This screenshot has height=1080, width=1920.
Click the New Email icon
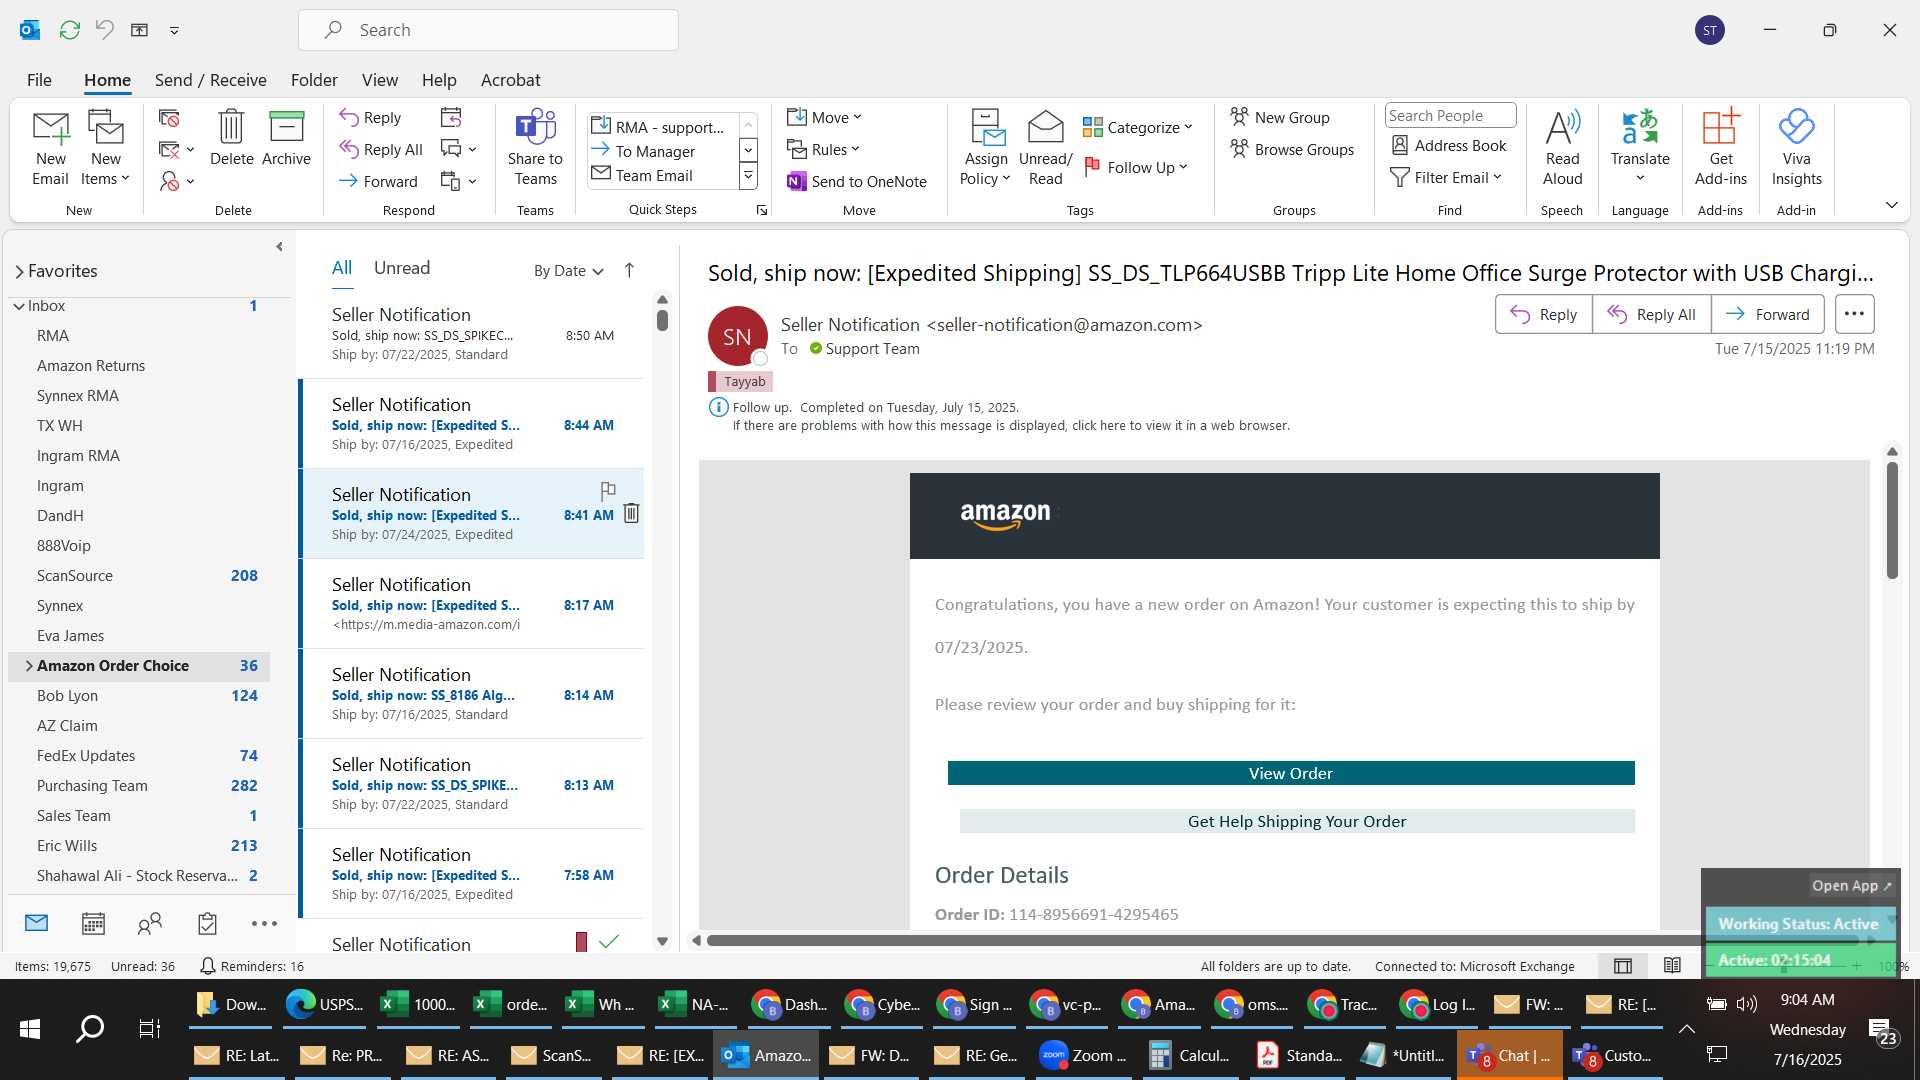pyautogui.click(x=51, y=148)
